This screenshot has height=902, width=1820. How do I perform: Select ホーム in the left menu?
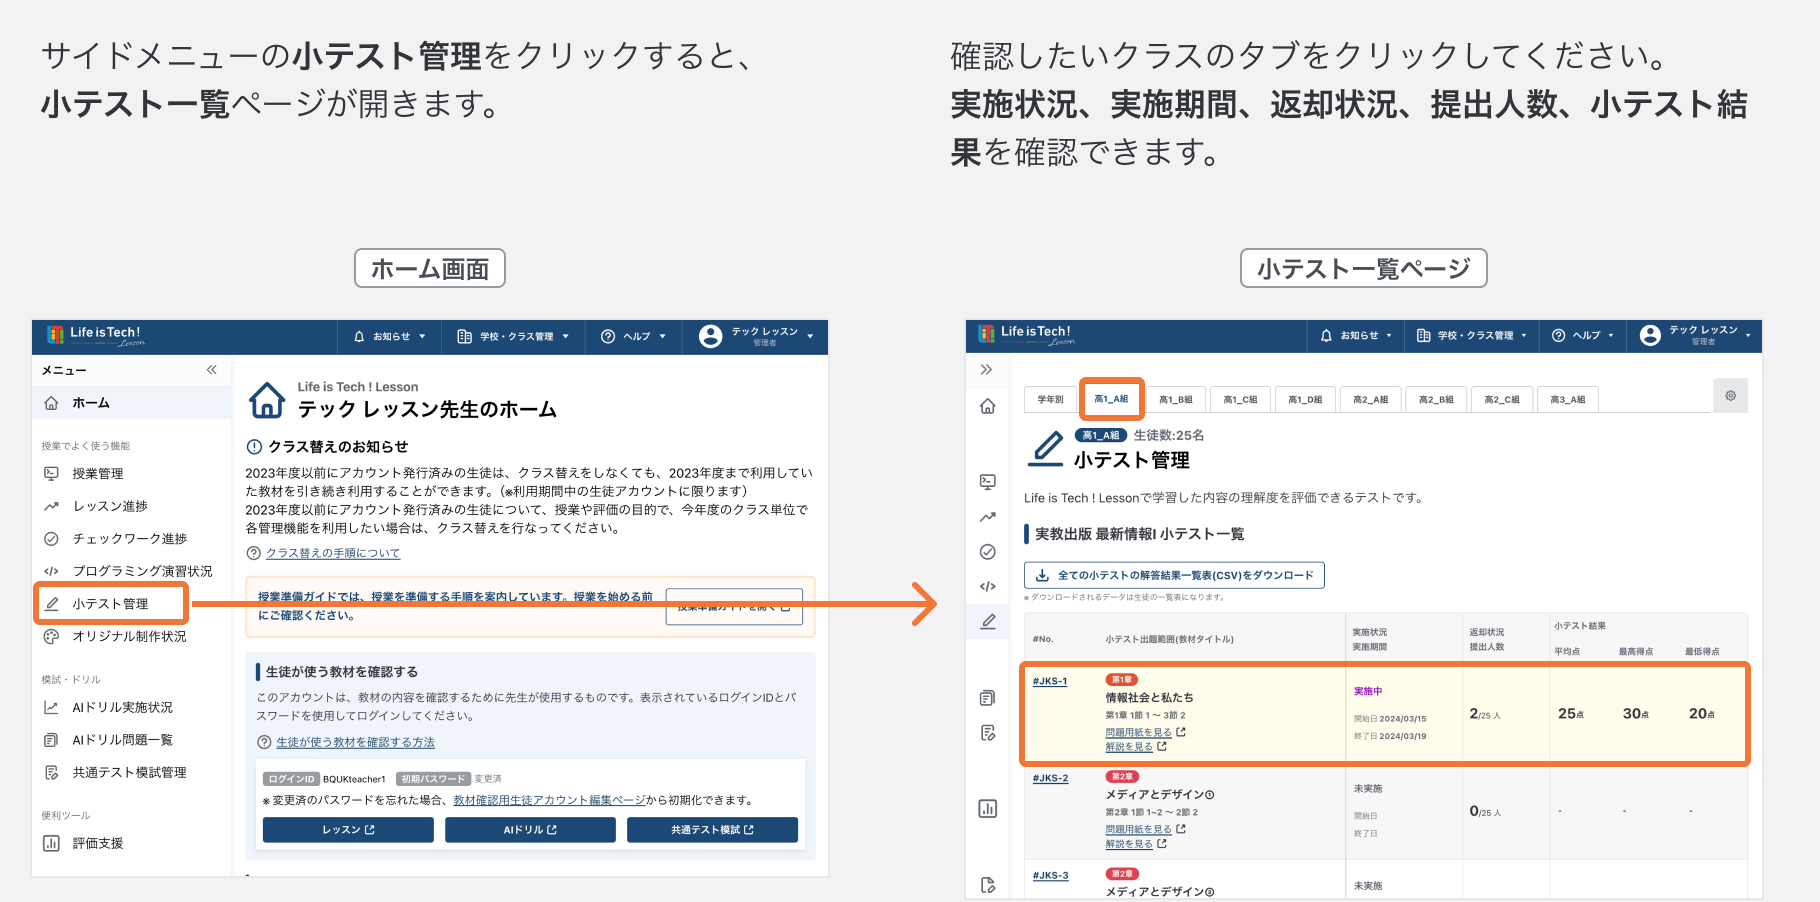pyautogui.click(x=132, y=403)
